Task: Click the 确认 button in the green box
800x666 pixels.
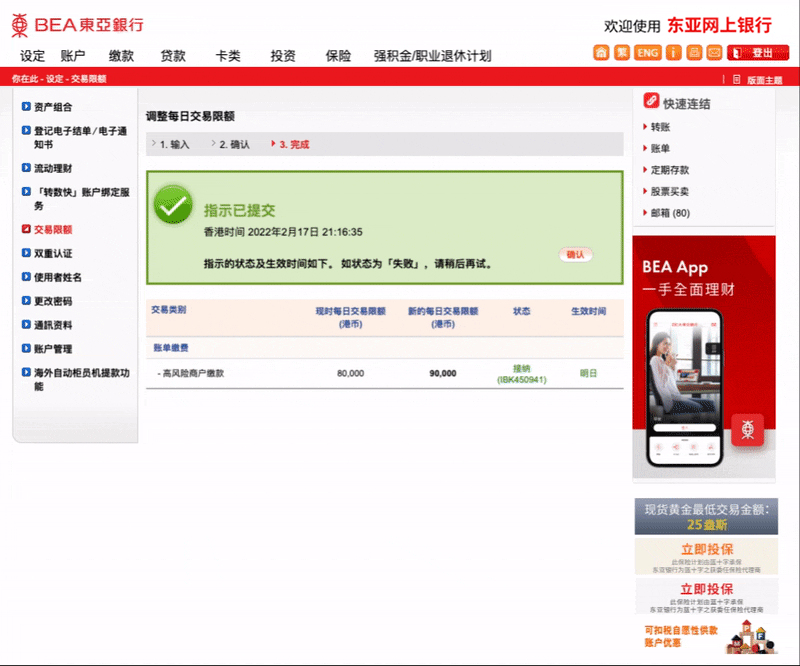Action: pos(576,254)
